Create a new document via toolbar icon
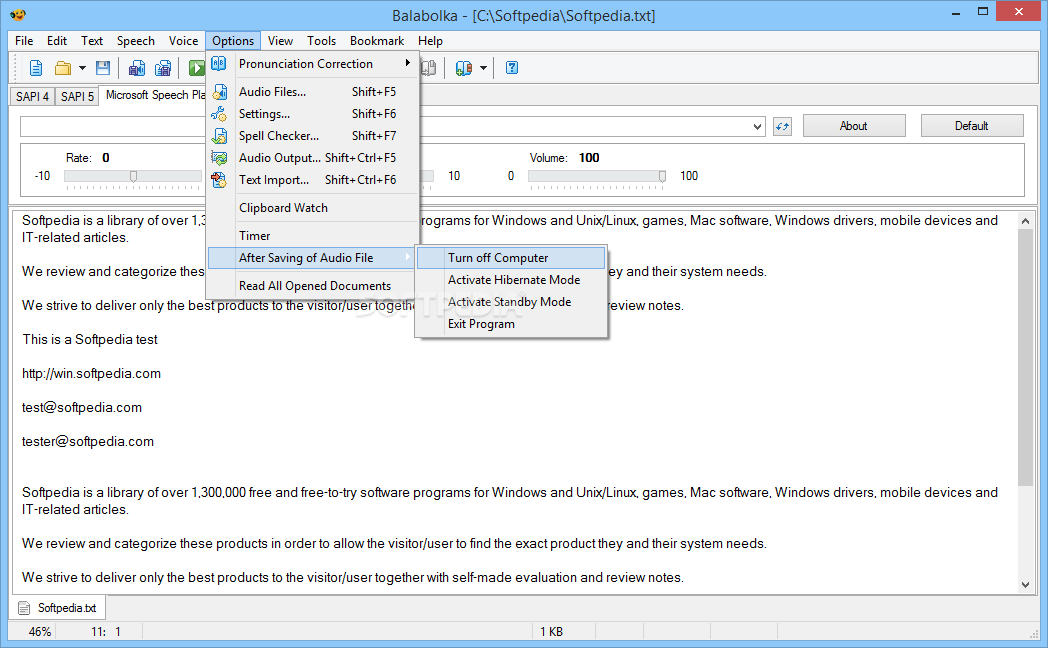This screenshot has width=1048, height=648. [x=36, y=67]
